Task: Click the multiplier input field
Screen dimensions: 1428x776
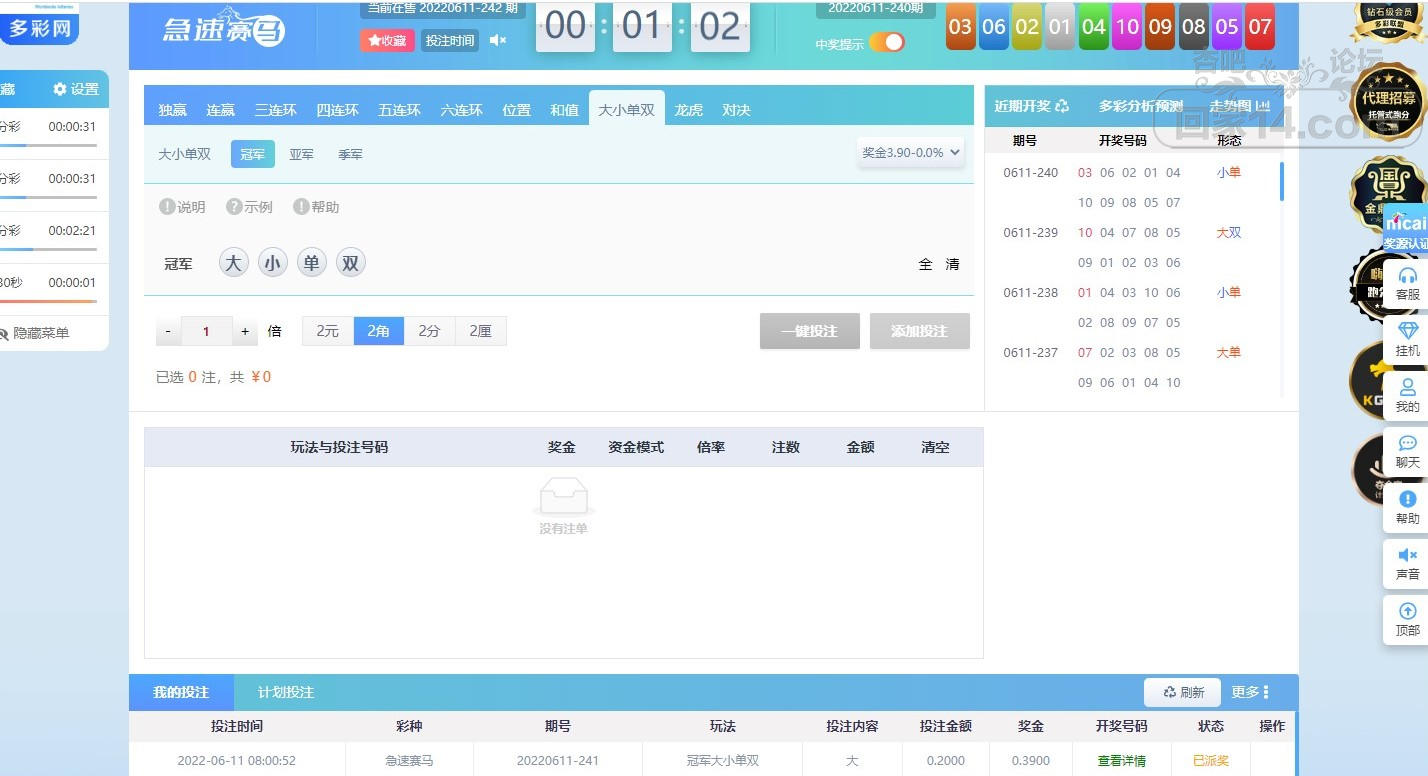Action: coord(206,331)
